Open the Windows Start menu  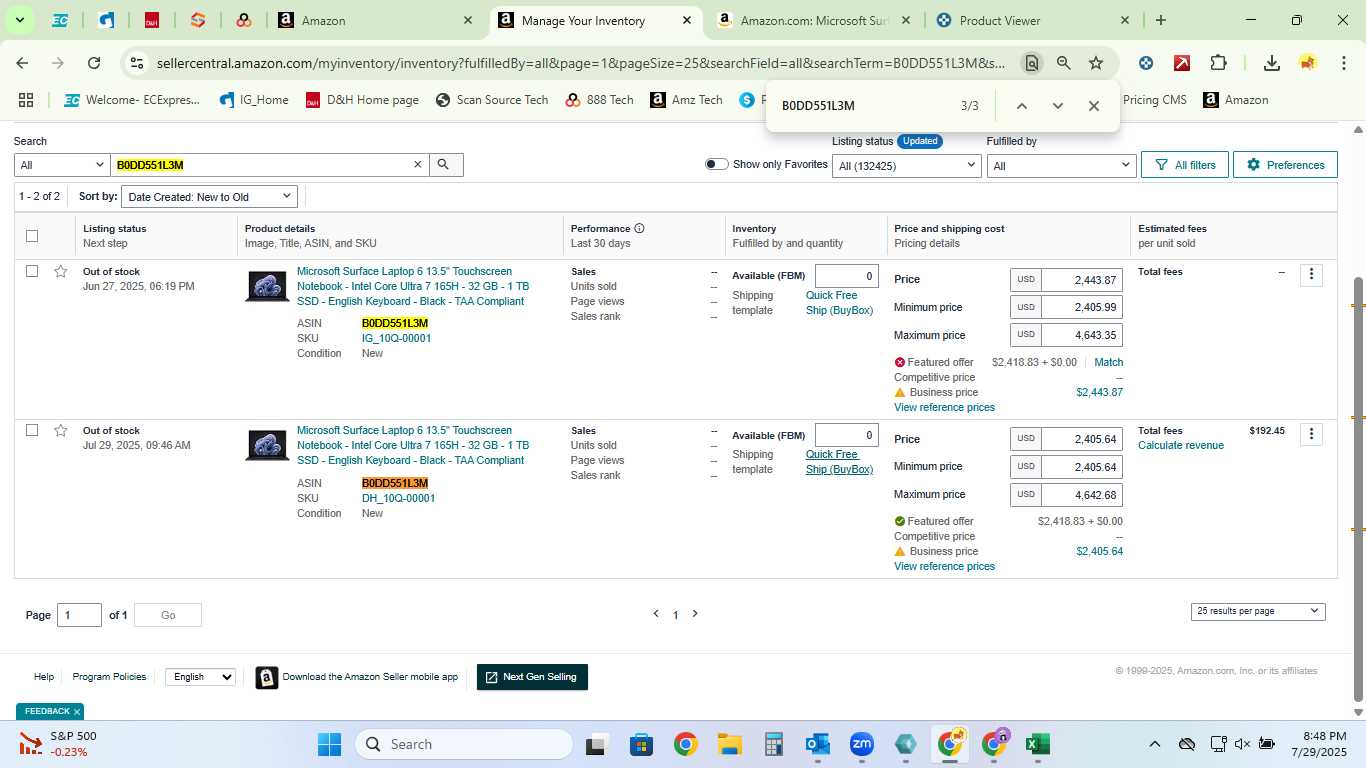point(330,744)
